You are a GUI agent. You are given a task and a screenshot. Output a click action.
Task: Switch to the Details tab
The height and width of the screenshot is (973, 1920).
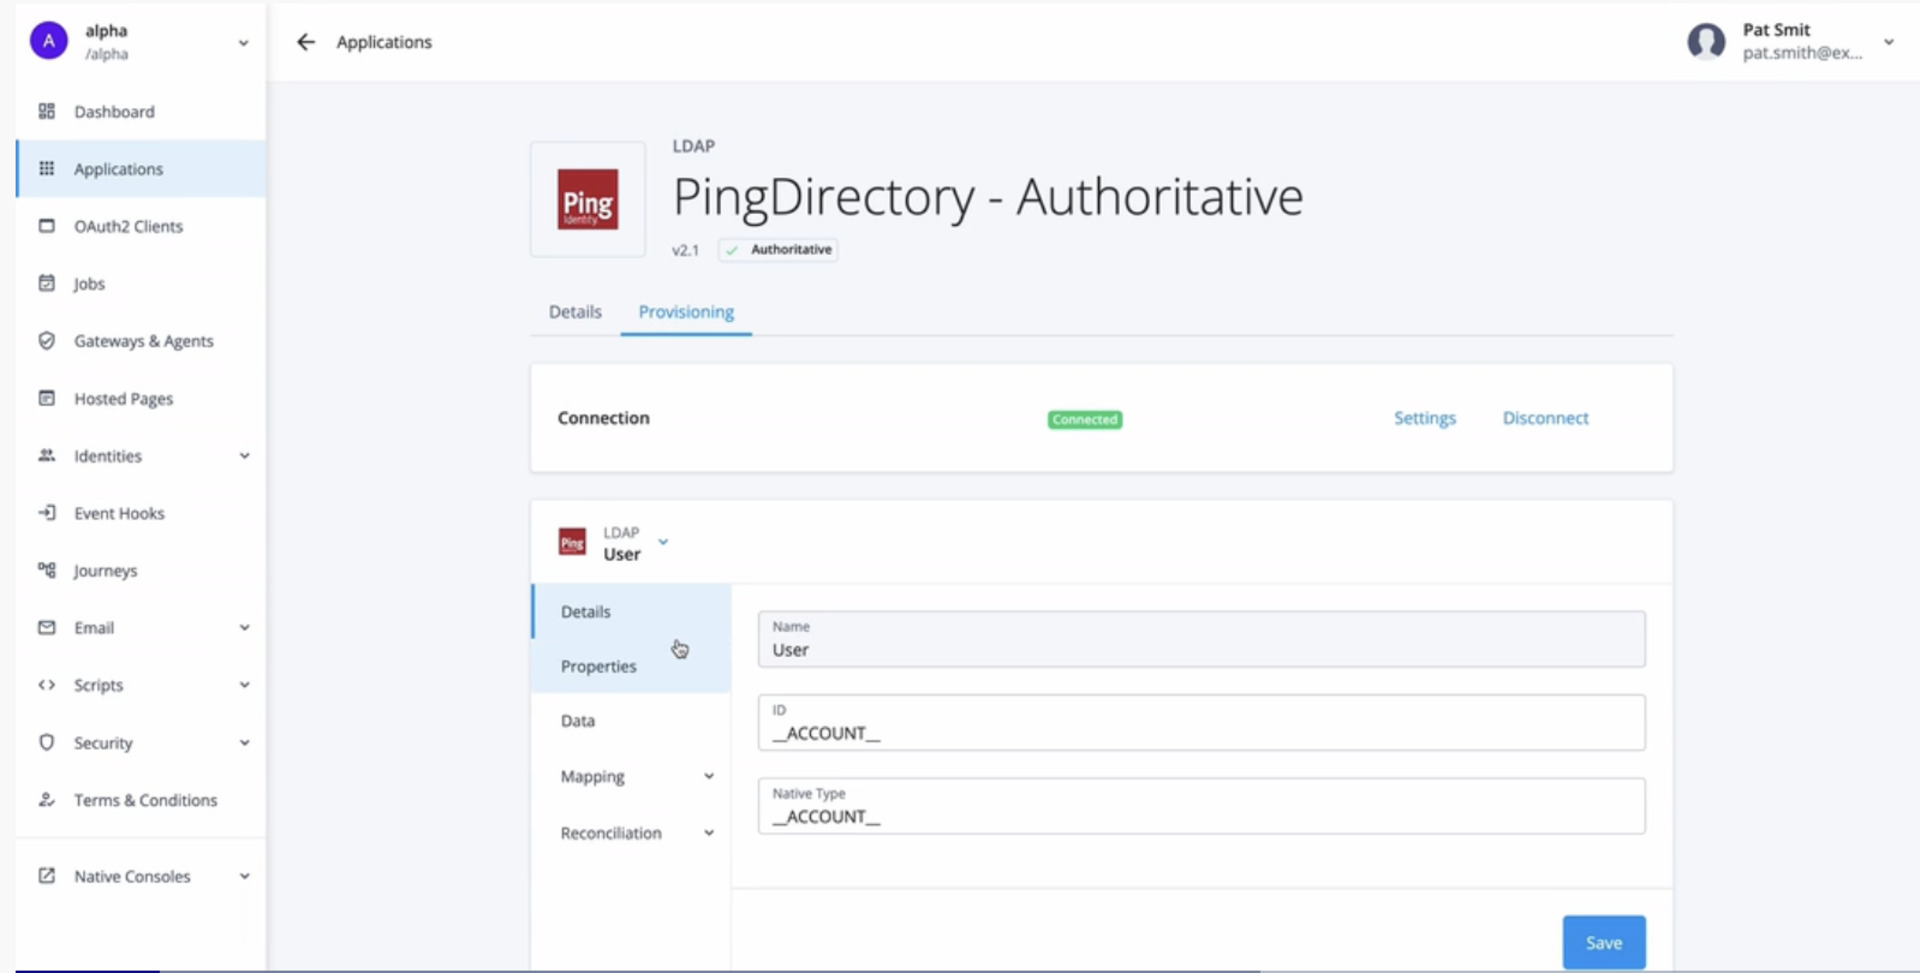point(574,311)
